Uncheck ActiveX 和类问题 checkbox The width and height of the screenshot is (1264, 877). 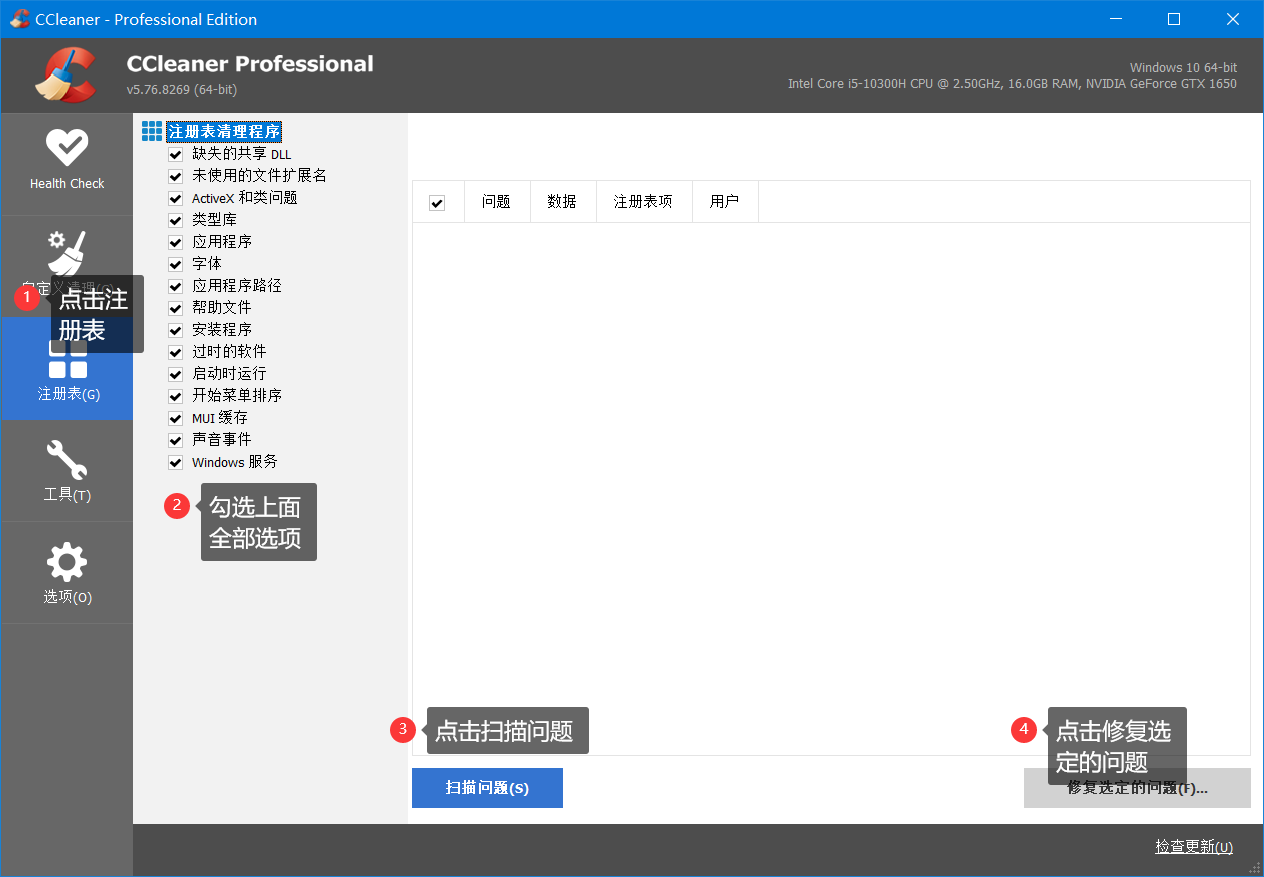tap(176, 198)
